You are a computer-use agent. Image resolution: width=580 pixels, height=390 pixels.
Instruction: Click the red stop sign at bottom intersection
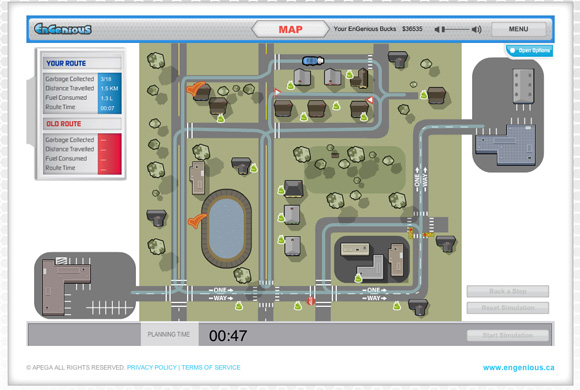tap(311, 301)
